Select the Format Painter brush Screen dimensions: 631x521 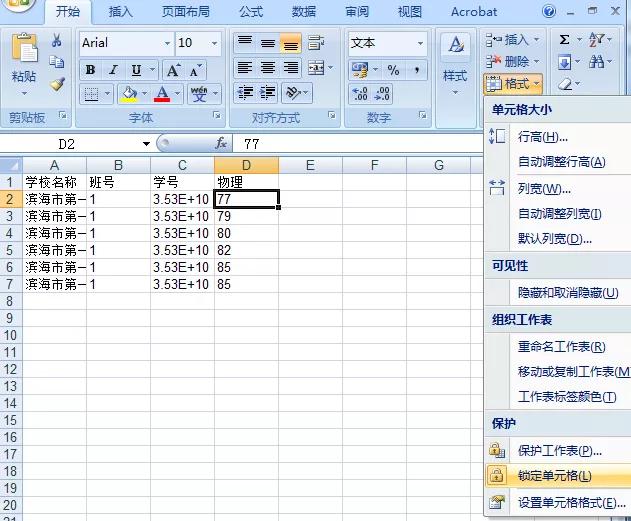[x=58, y=83]
